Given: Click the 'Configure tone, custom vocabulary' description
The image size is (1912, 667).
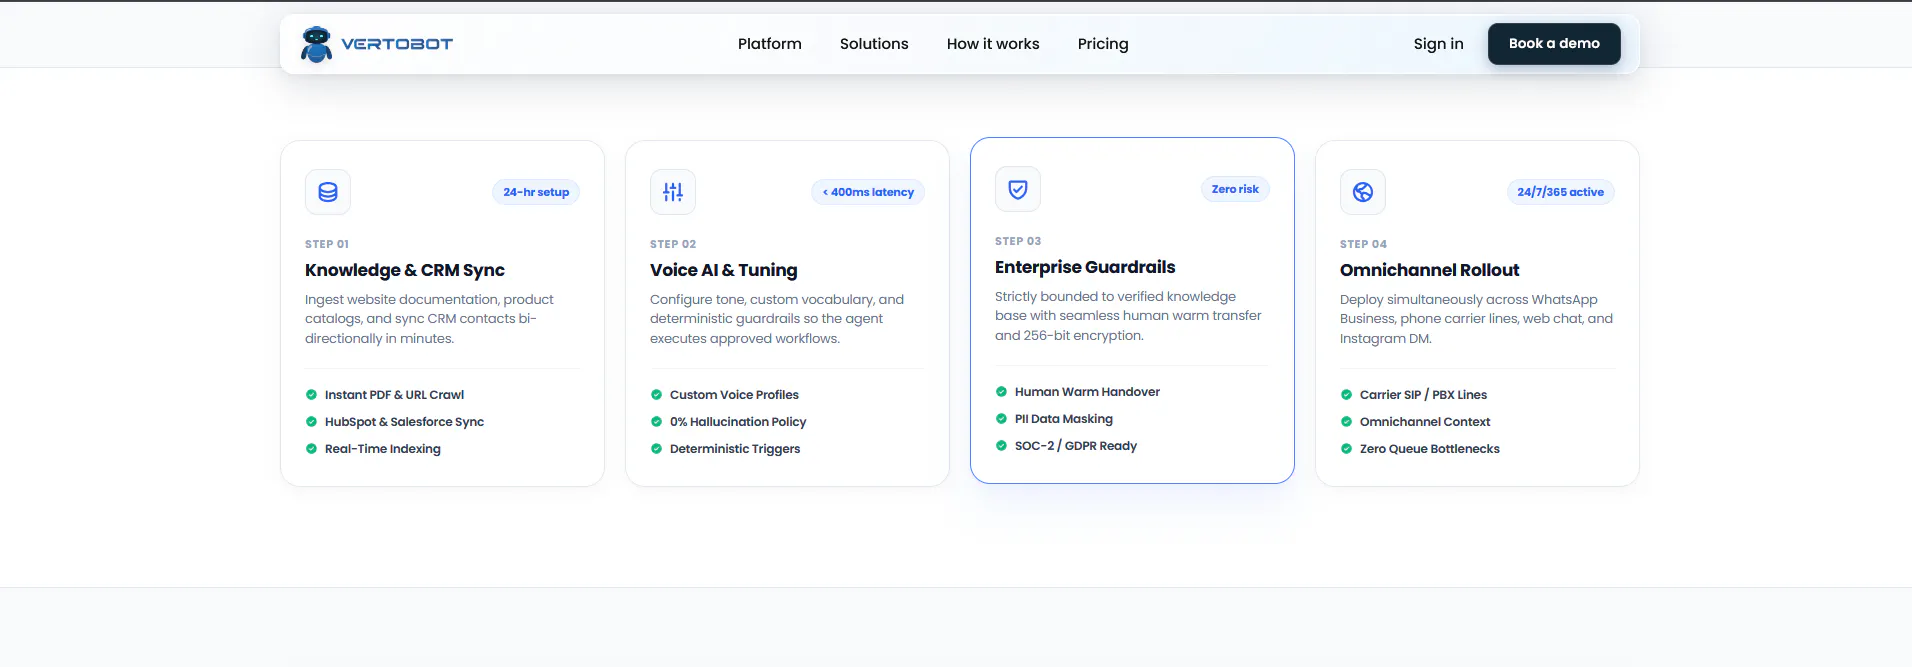Looking at the screenshot, I should pyautogui.click(x=777, y=319).
